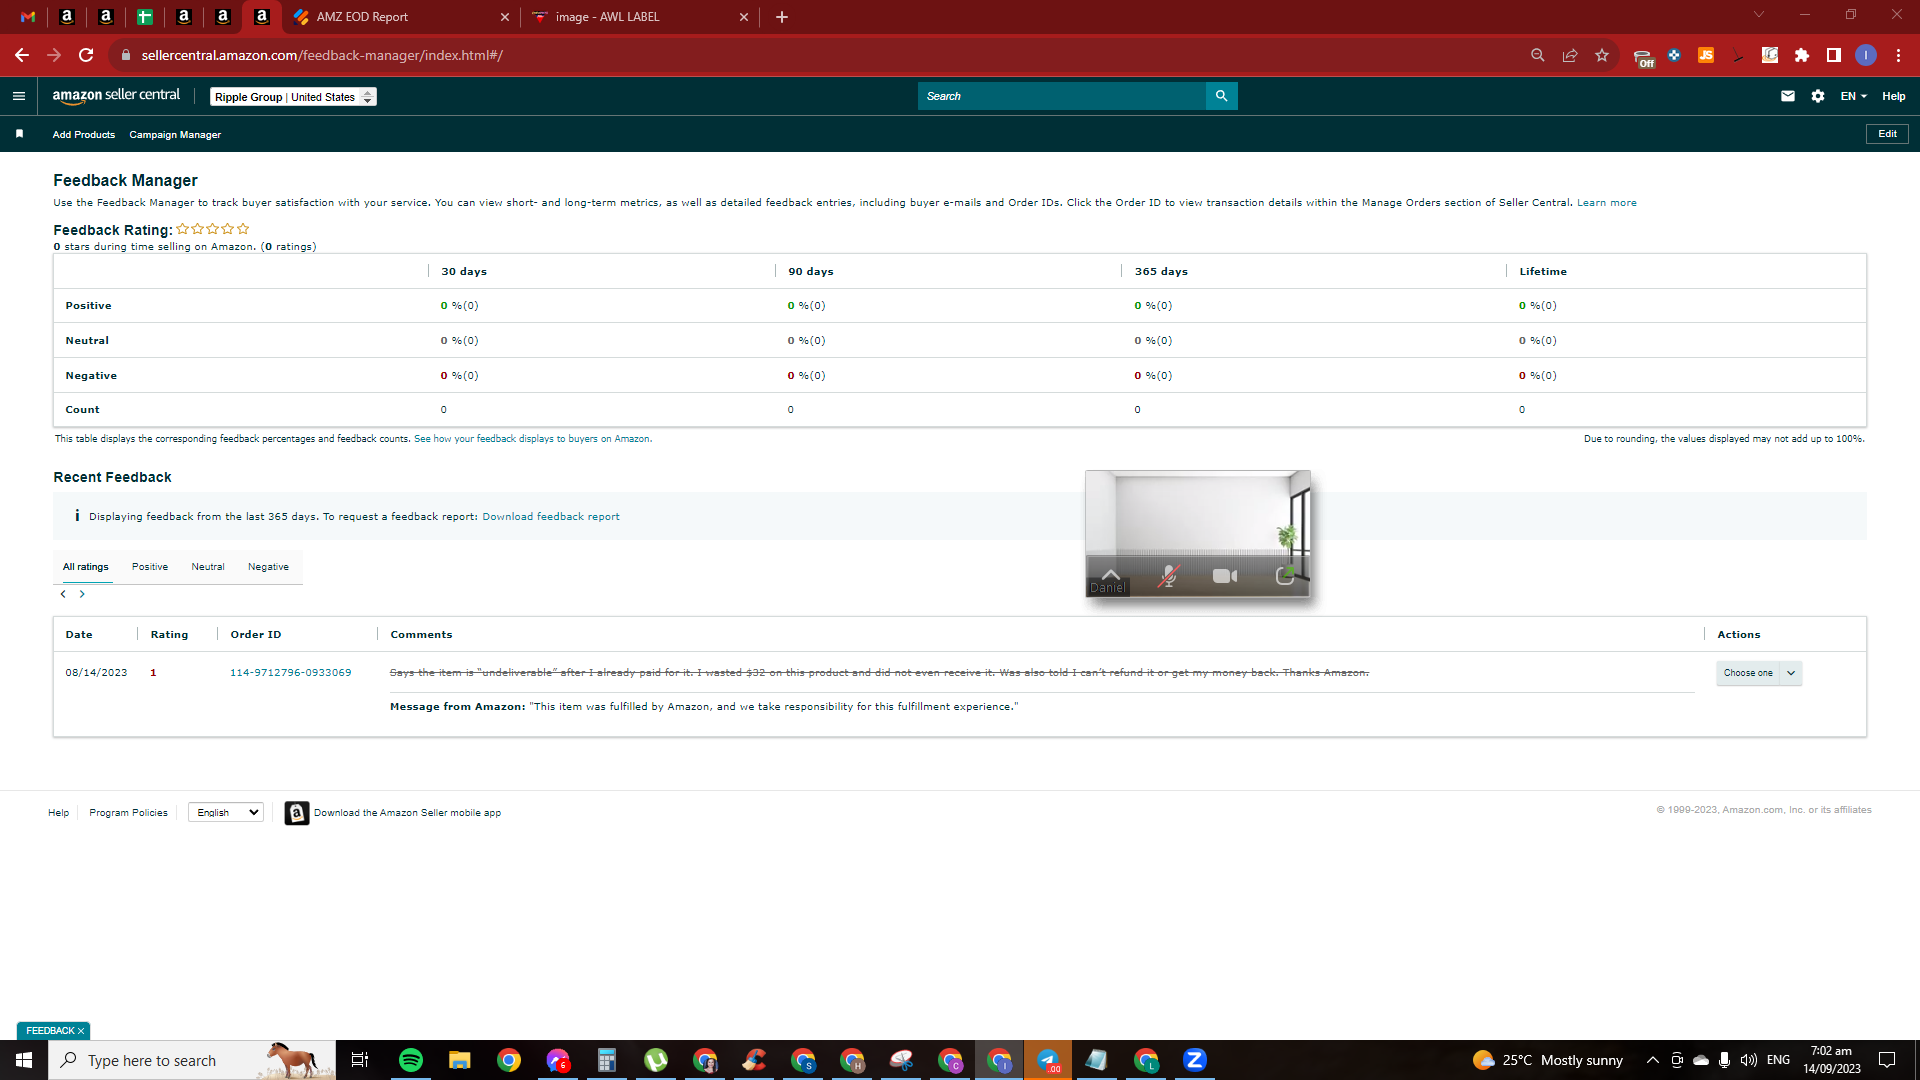
Task: Click the Amazon mobile app icon
Action: pos(296,813)
